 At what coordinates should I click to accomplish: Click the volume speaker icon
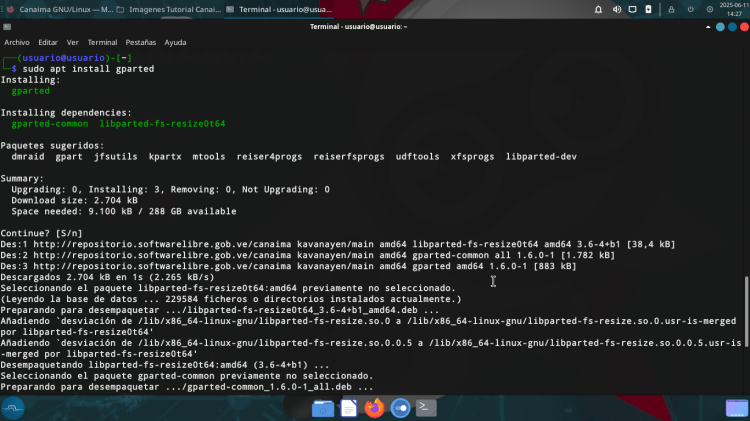click(x=617, y=9)
